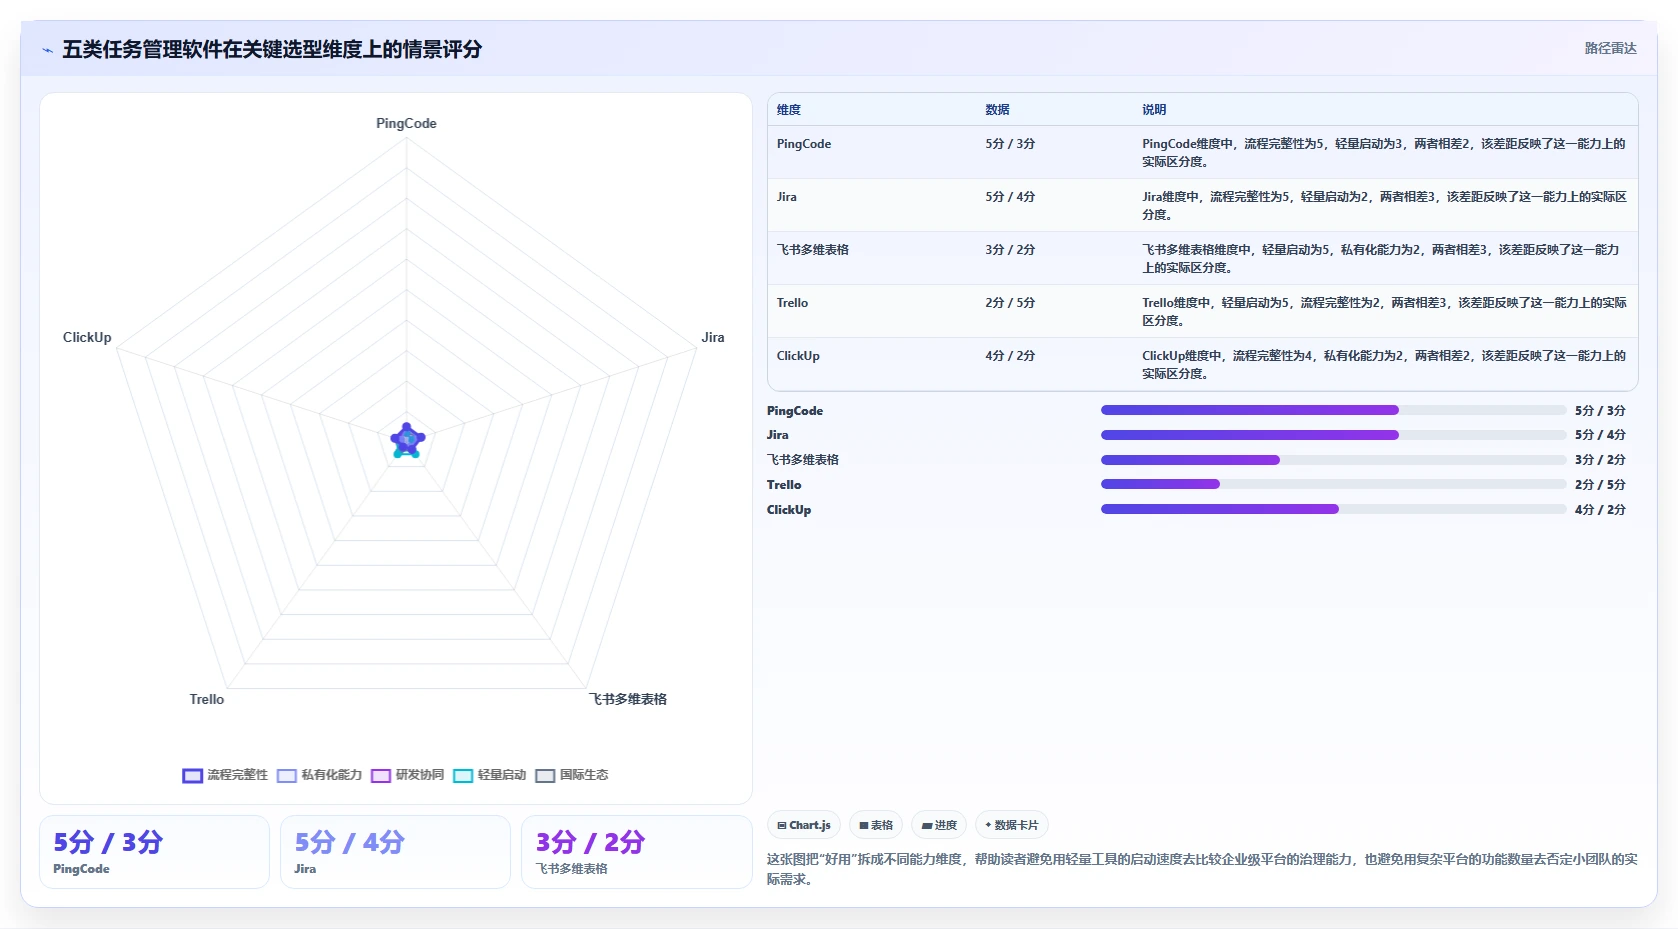This screenshot has width=1678, height=929.
Task: Click the Jira label beside the progress bars
Action: [x=778, y=435]
